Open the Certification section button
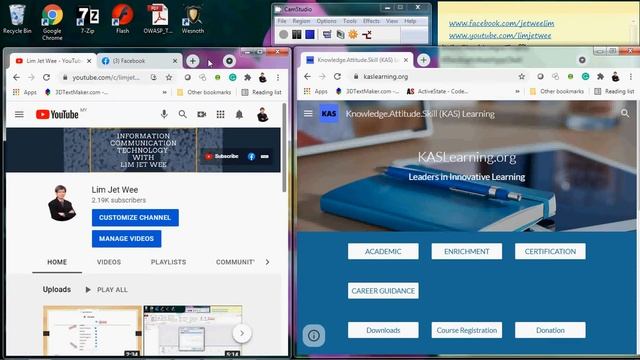This screenshot has width=640, height=360. coord(550,251)
